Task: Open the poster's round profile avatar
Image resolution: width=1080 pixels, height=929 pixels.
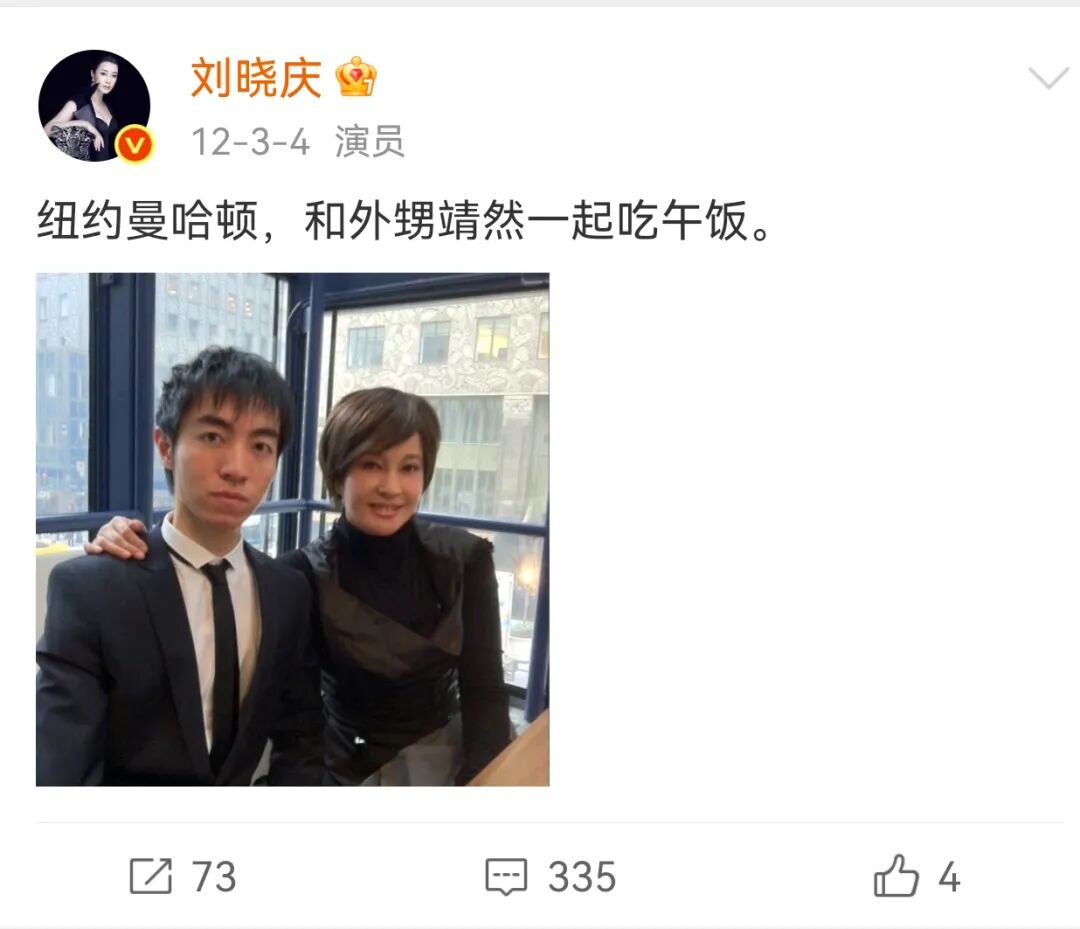Action: (x=94, y=105)
